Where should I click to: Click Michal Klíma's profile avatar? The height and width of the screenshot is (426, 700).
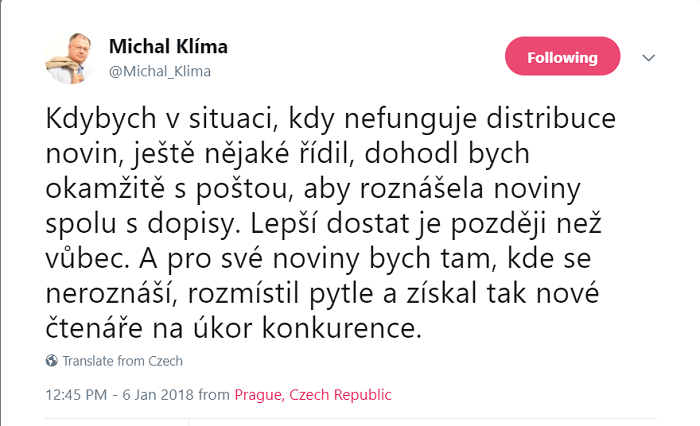pos(69,58)
